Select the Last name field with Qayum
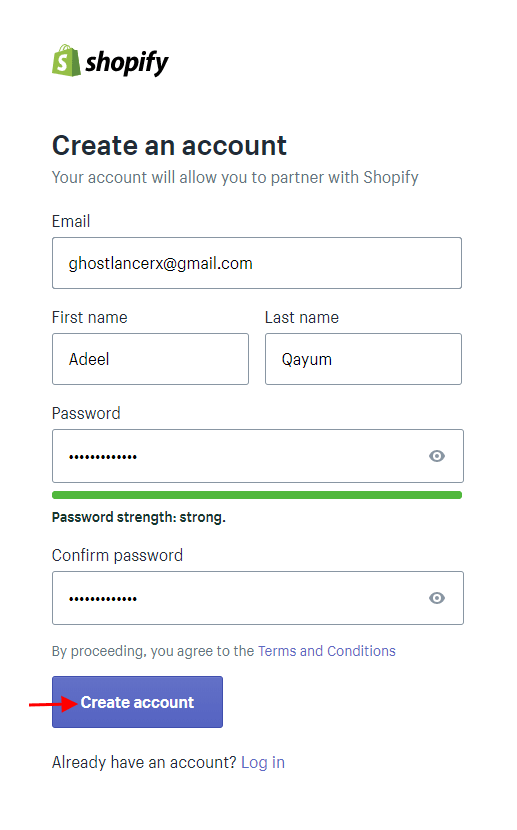This screenshot has height=830, width=517. coord(363,359)
